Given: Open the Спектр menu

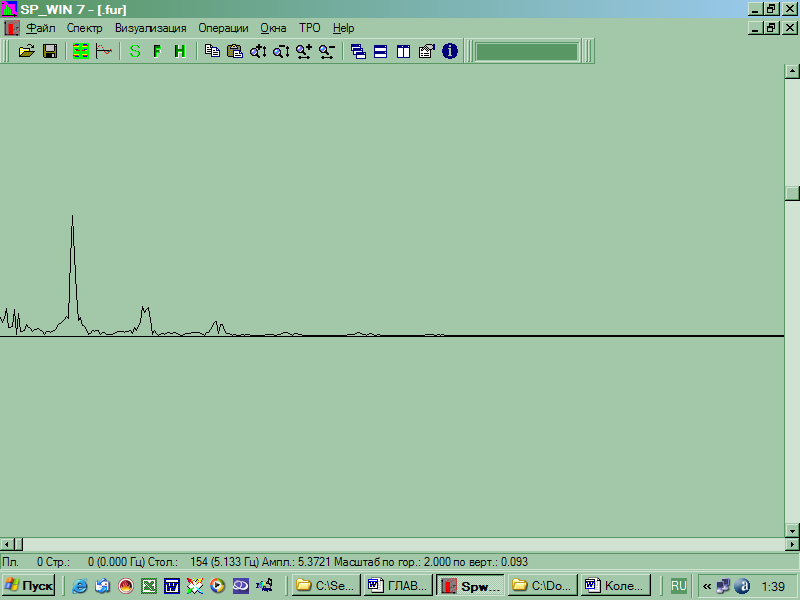Looking at the screenshot, I should 85,28.
